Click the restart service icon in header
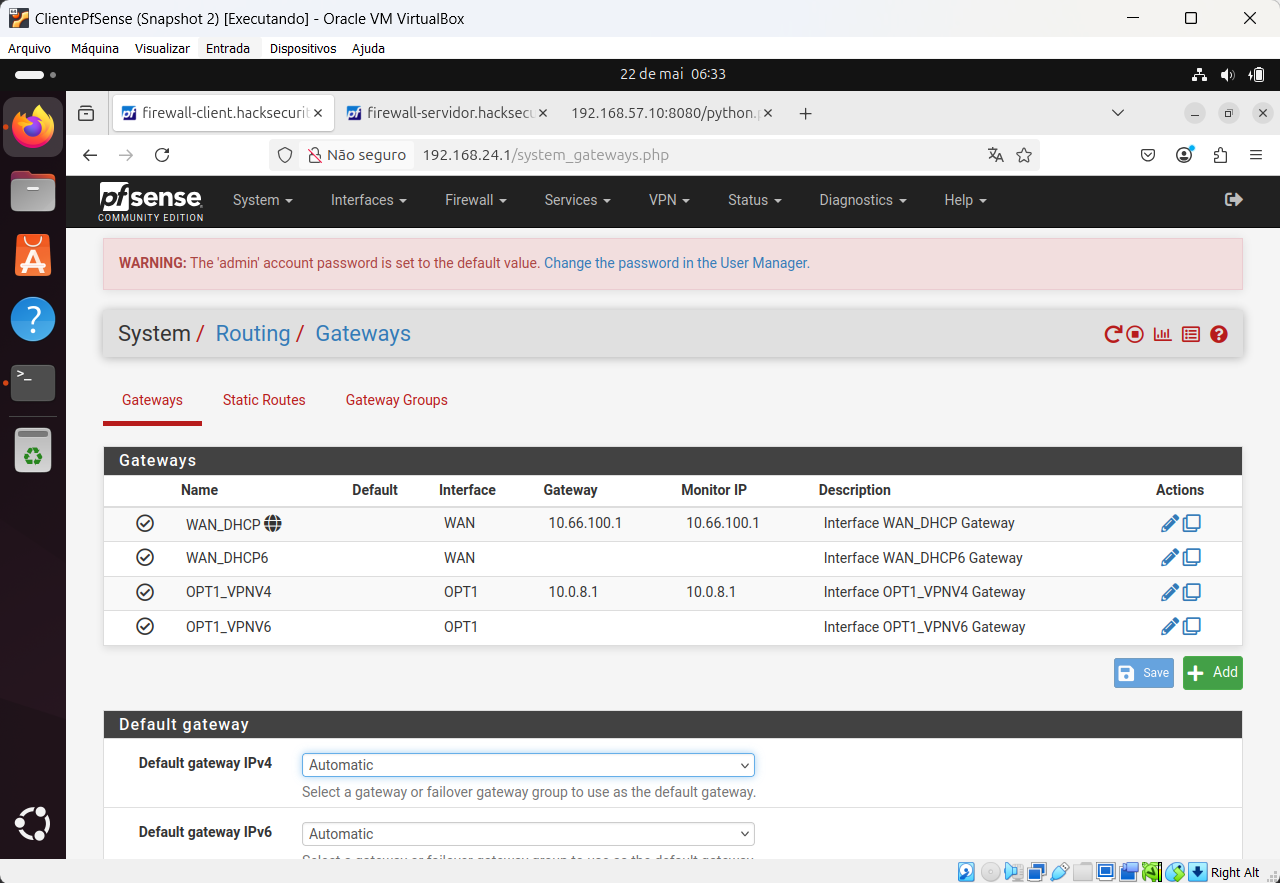This screenshot has height=883, width=1280. pos(1112,334)
